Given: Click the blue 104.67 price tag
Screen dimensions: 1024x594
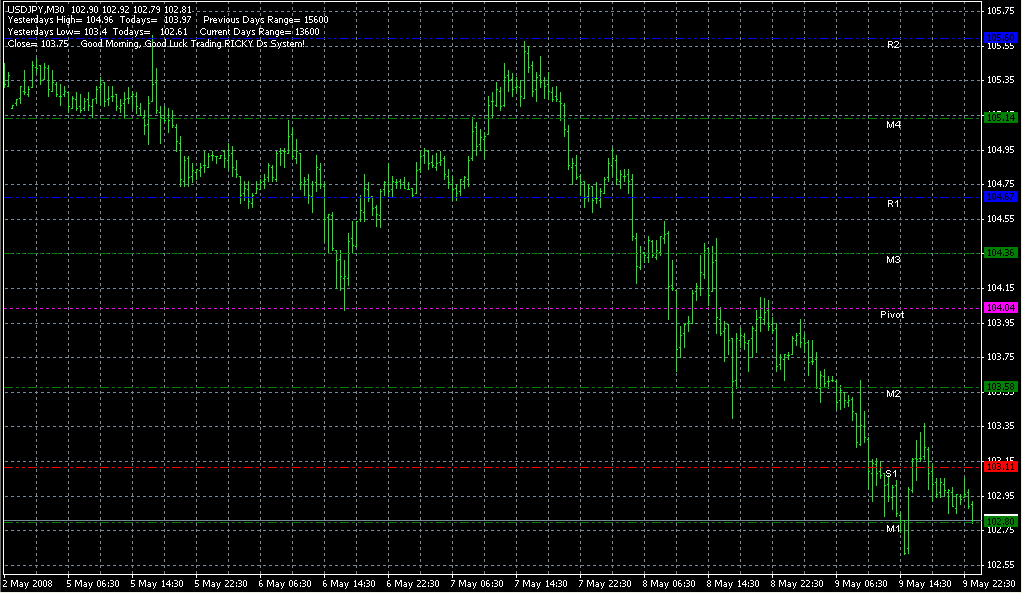Looking at the screenshot, I should pos(1001,197).
